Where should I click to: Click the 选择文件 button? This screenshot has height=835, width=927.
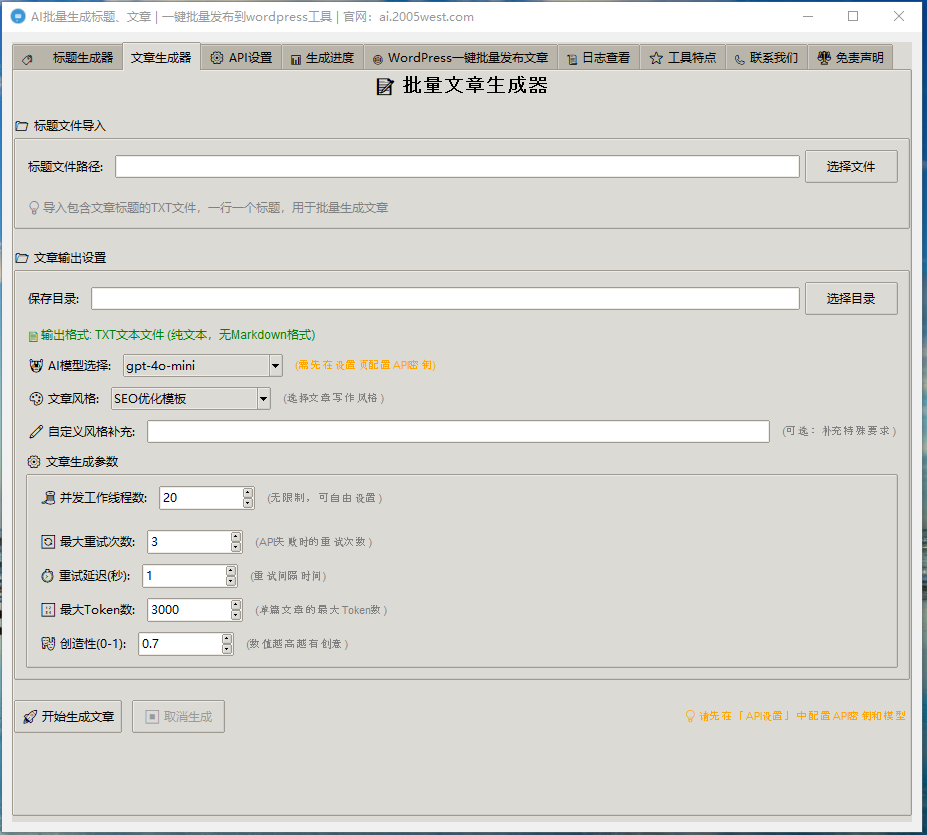[850, 166]
